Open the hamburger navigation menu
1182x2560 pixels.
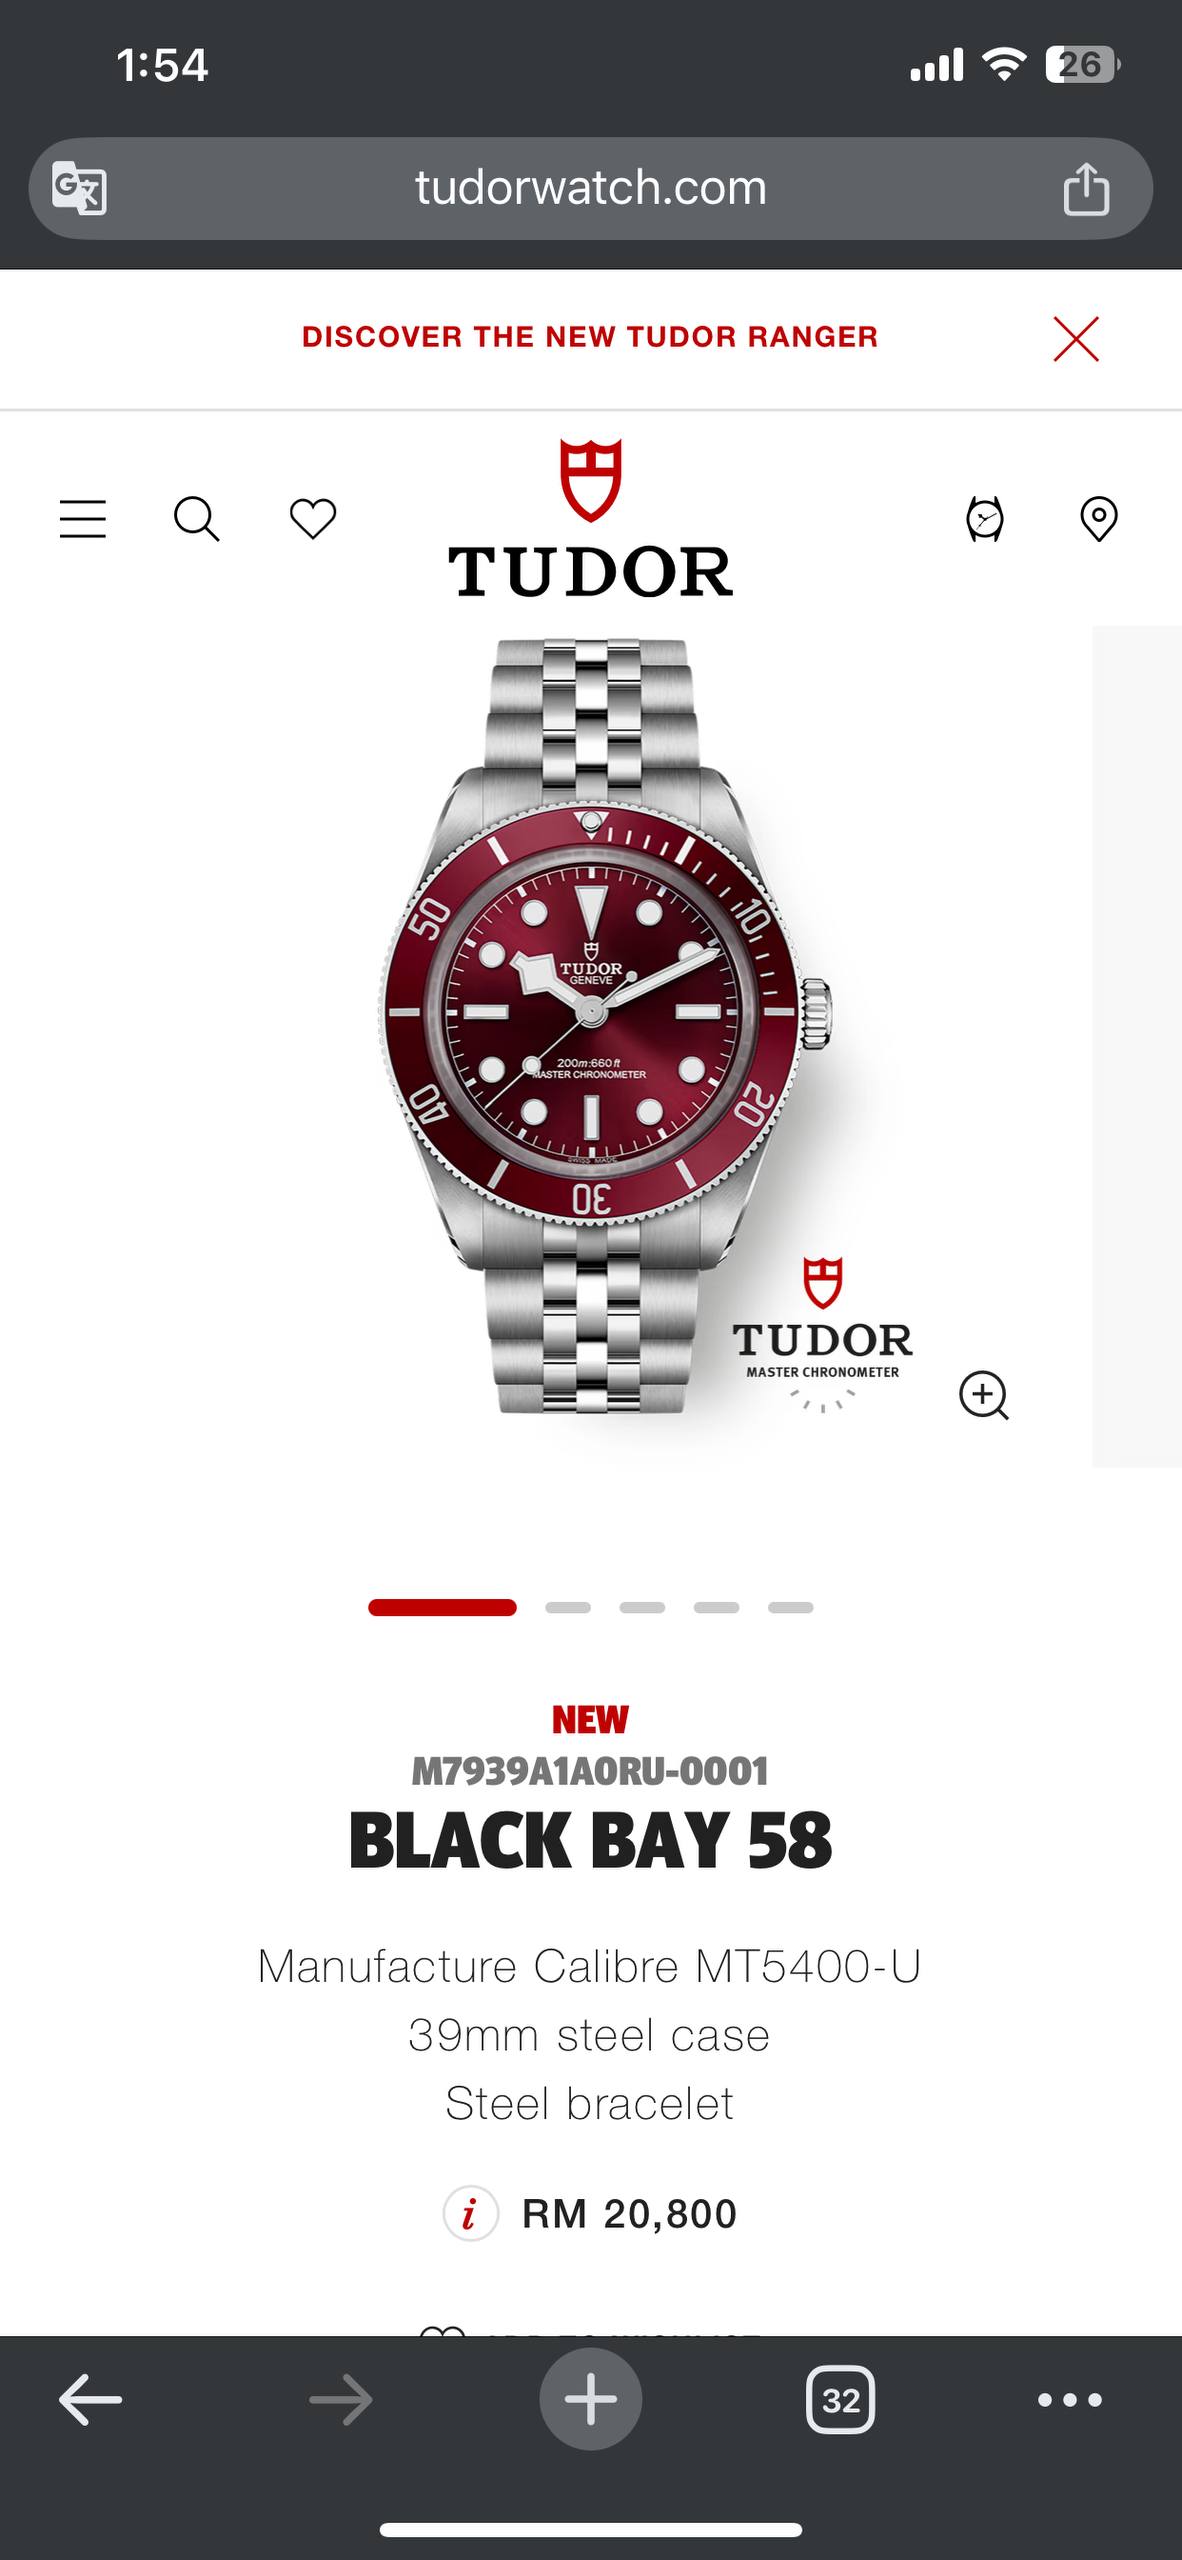click(83, 519)
